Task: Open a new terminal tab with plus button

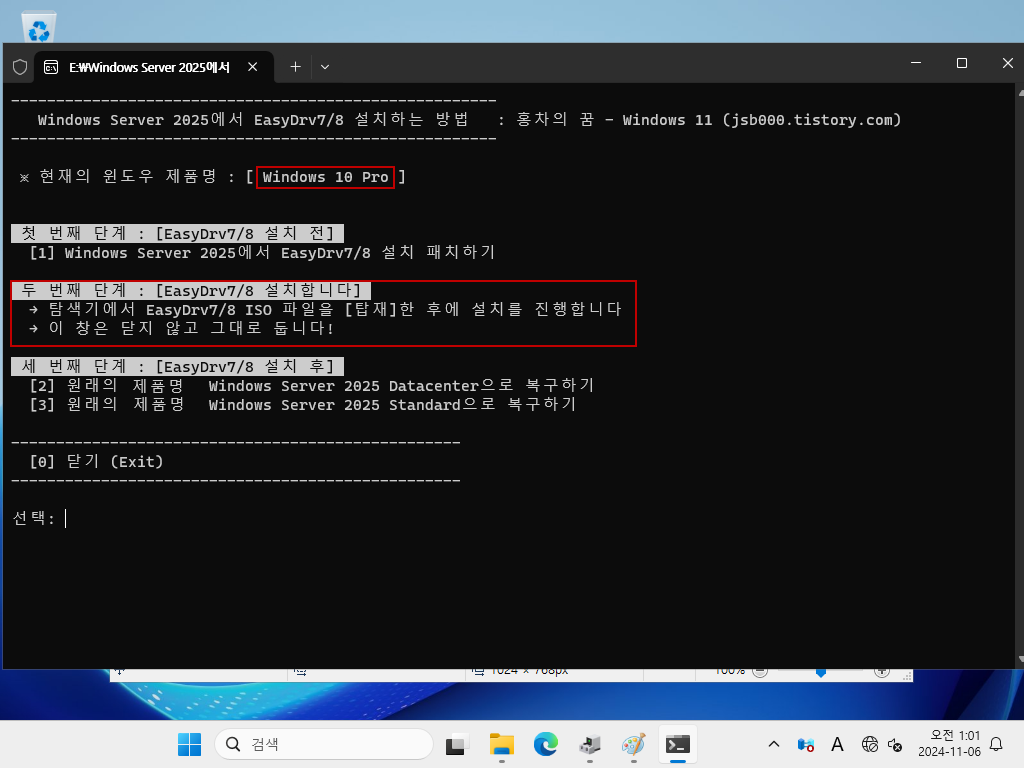Action: tap(295, 67)
